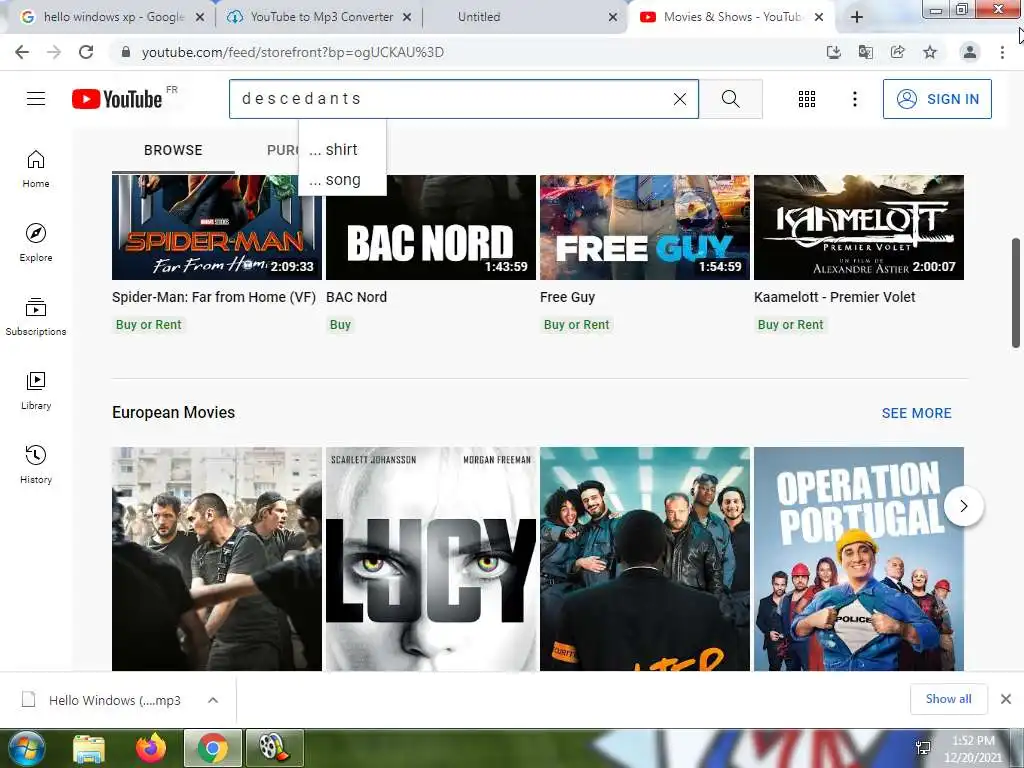Reload the current page

pos(86,52)
